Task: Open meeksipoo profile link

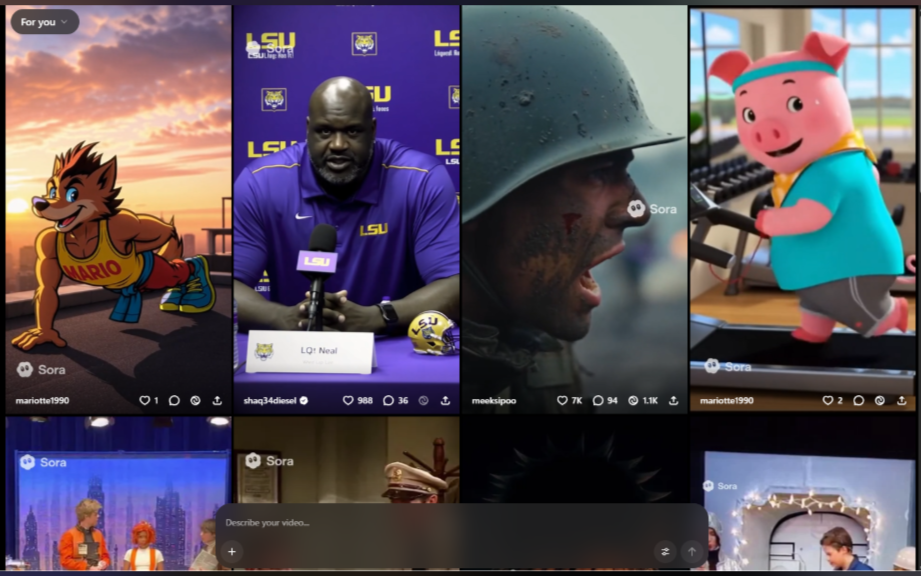Action: tap(494, 400)
